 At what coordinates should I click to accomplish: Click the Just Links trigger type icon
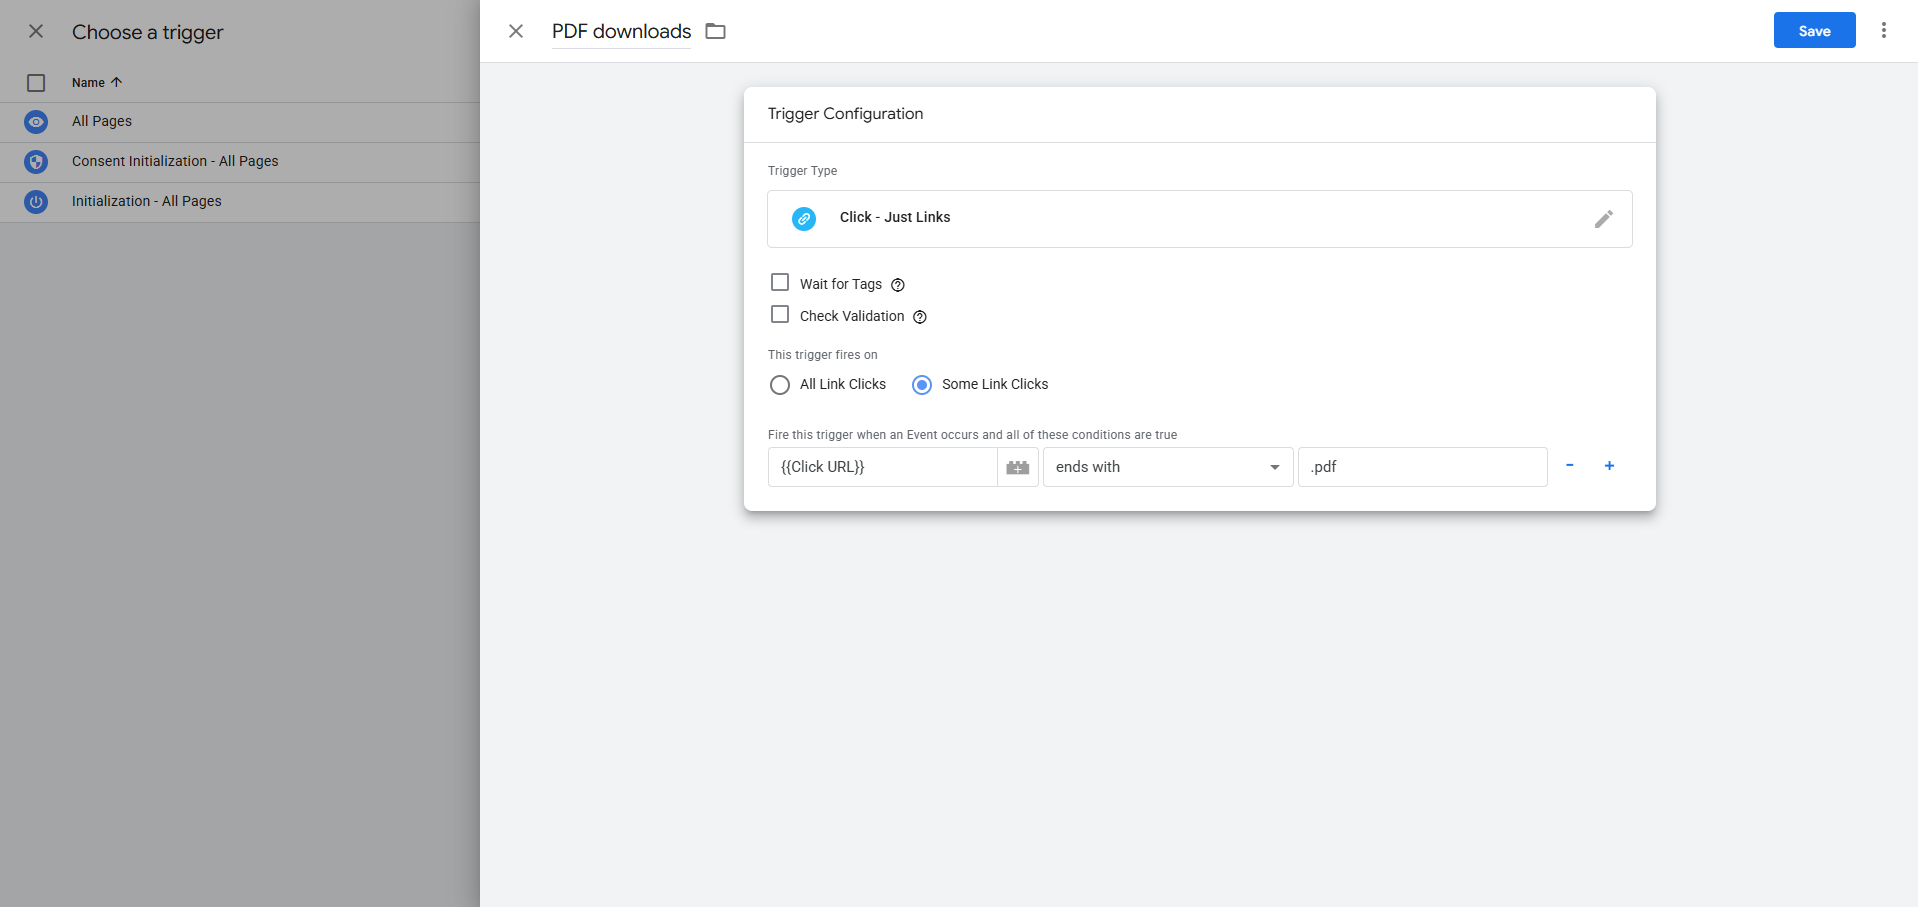coord(803,218)
